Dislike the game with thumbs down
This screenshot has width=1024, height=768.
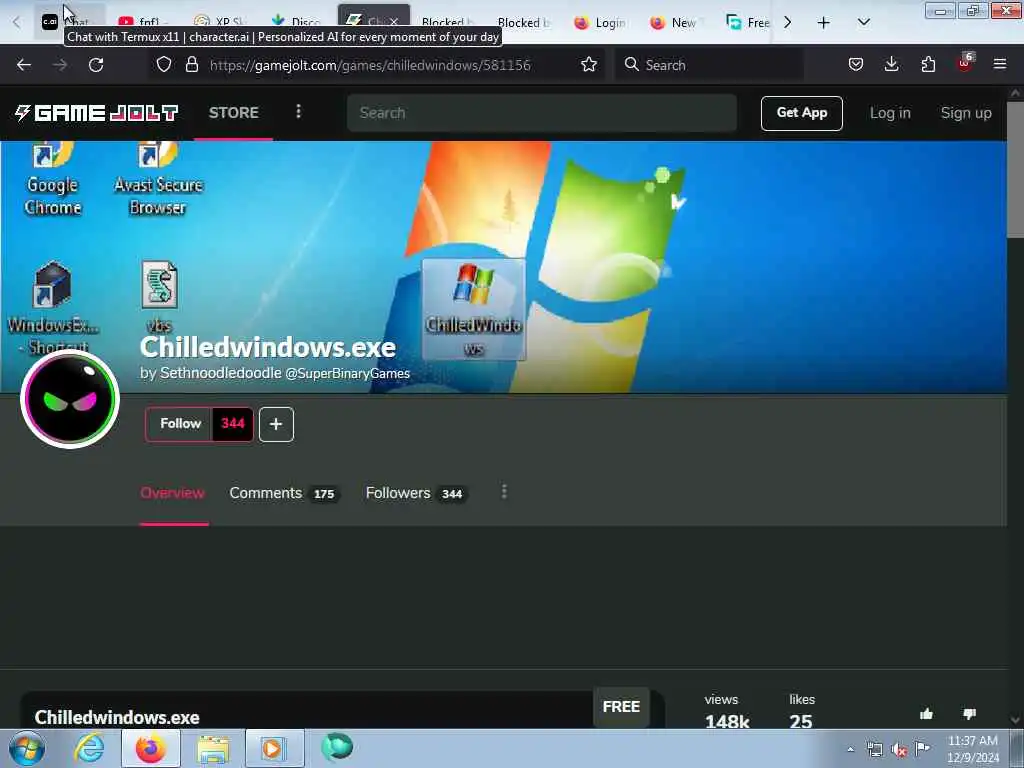coord(969,714)
